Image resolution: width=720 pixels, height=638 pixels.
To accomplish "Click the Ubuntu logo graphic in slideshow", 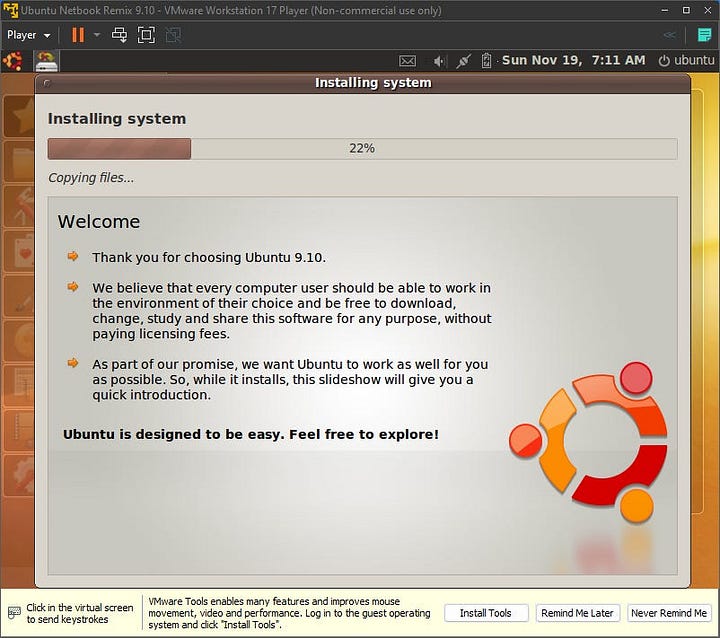I will 589,442.
